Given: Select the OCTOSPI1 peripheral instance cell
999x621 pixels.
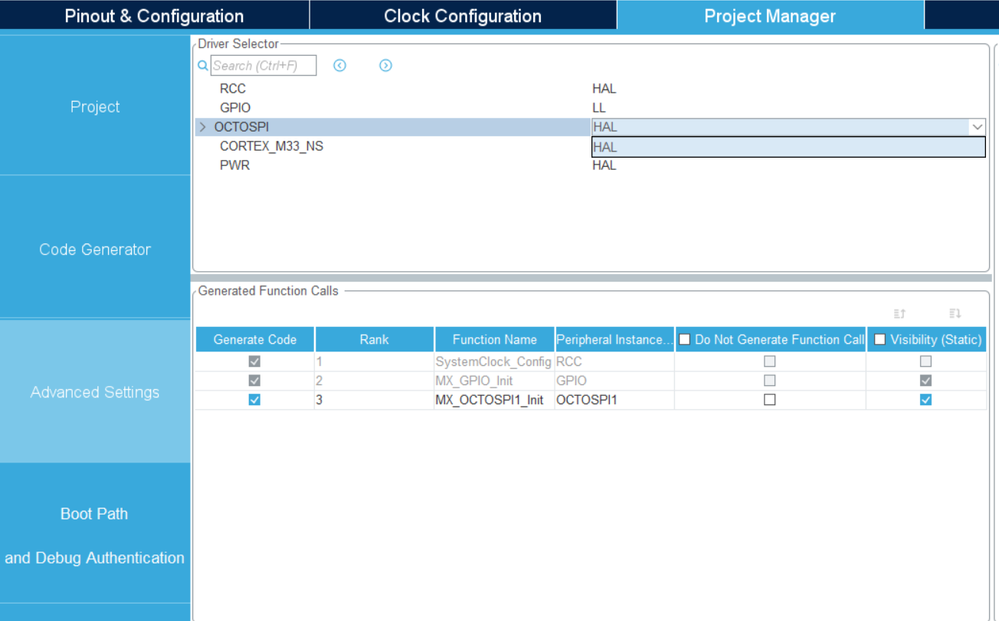Looking at the screenshot, I should 614,400.
